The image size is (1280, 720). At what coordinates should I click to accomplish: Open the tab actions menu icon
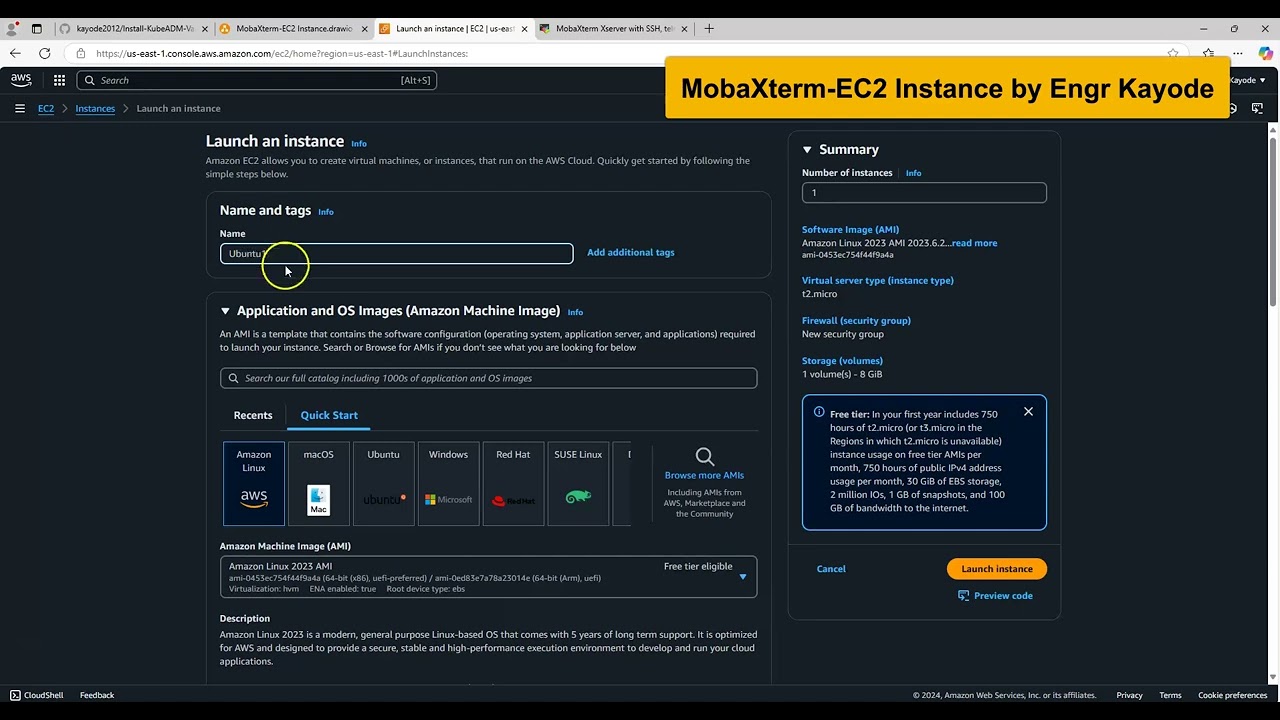[x=37, y=28]
